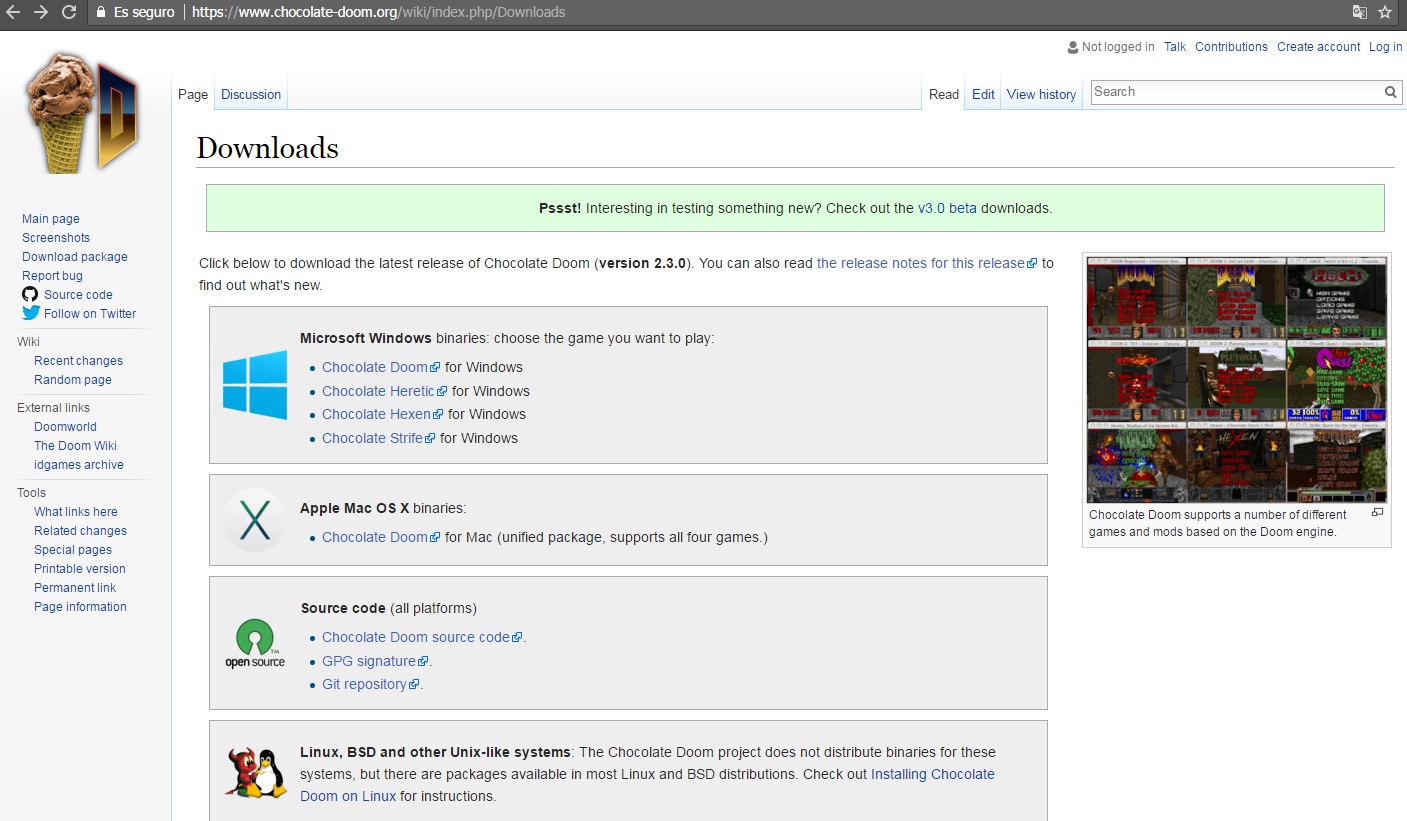The height and width of the screenshot is (821, 1407).
Task: Open the Git repository link
Action: point(370,684)
